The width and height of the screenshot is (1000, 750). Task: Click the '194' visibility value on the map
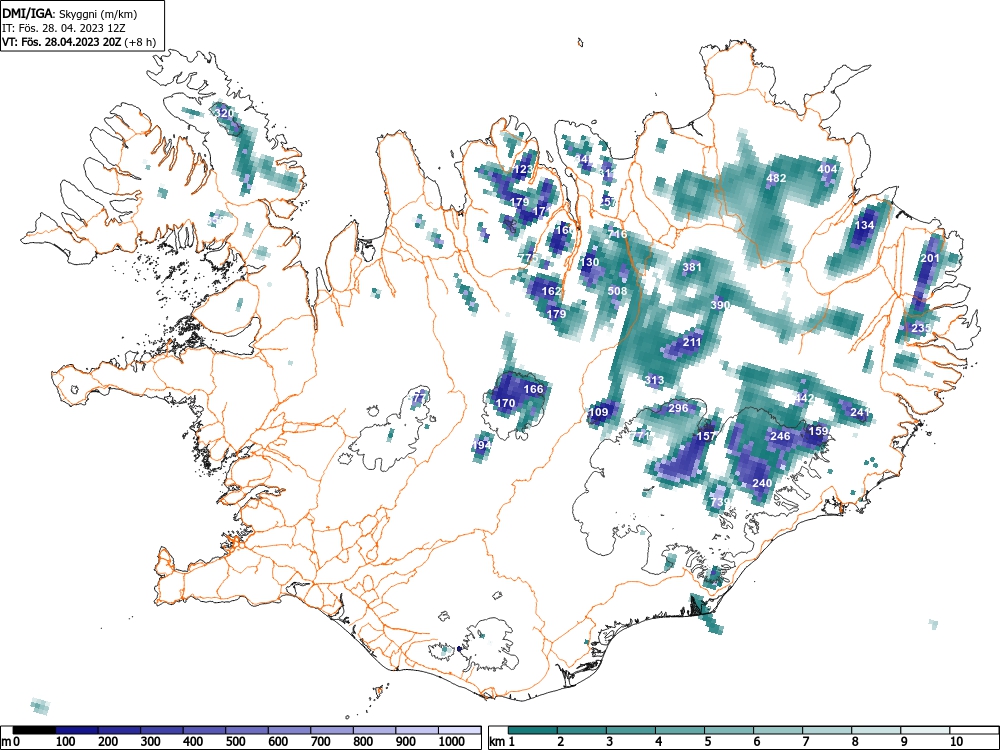[482, 445]
